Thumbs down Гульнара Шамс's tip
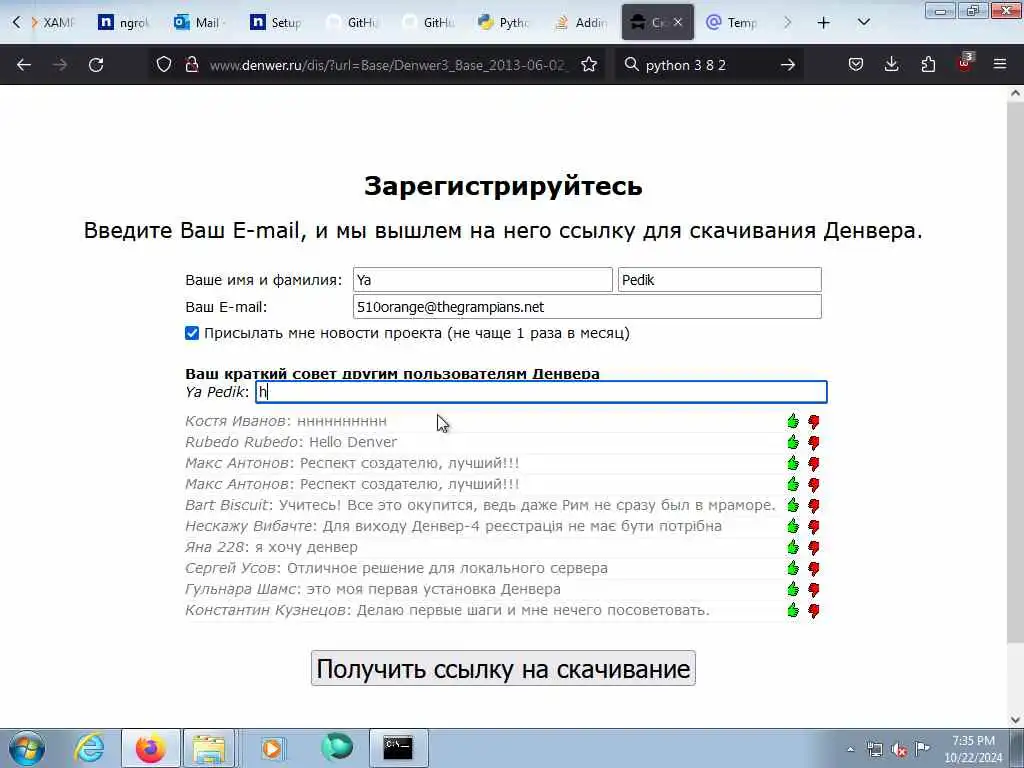 tap(814, 589)
